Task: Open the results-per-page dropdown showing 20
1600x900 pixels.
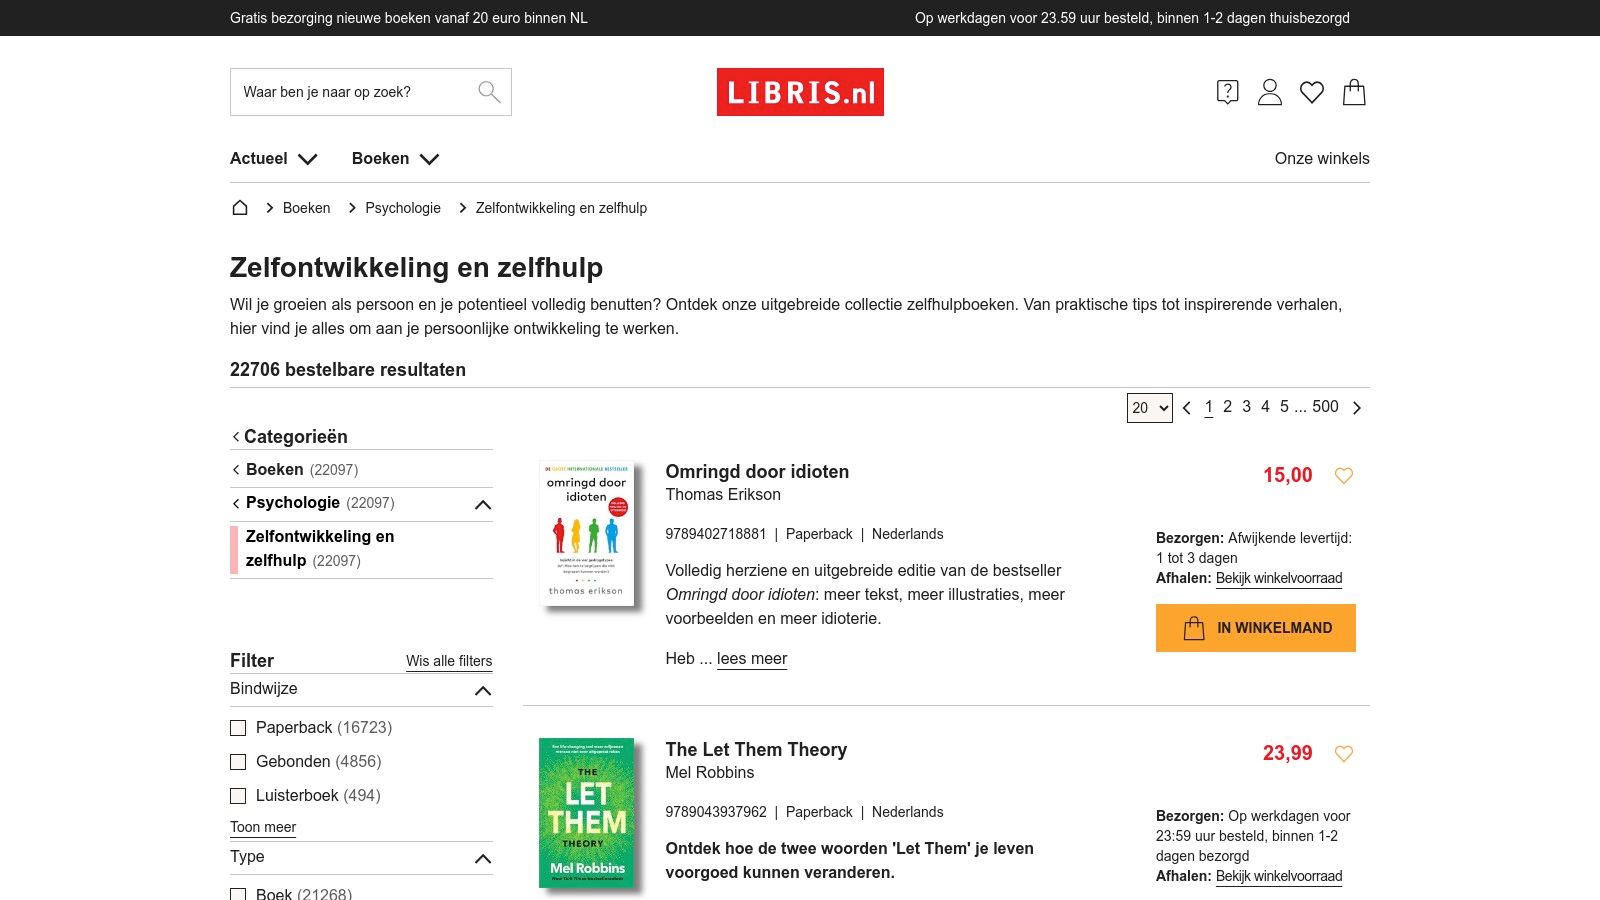Action: [x=1149, y=408]
